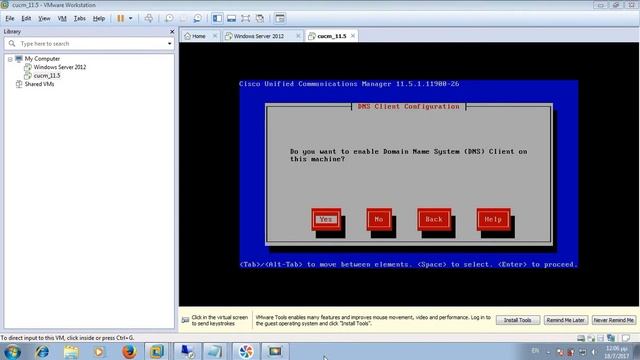The width and height of the screenshot is (640, 360).
Task: Collapse the My Computer tree node
Action: (x=10, y=59)
